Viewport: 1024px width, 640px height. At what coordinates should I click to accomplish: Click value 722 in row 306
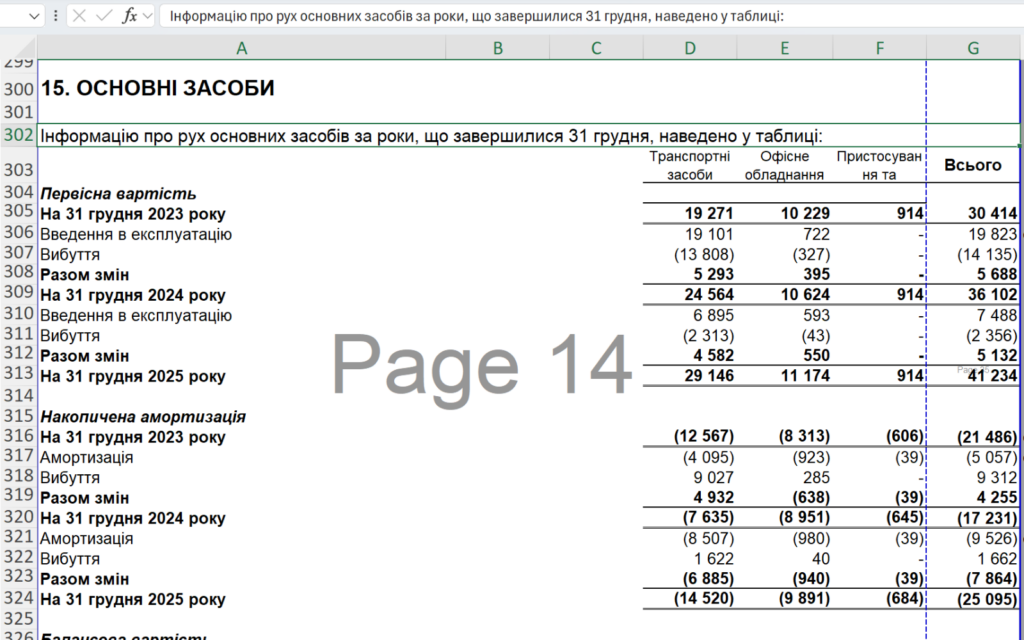[x=816, y=234]
